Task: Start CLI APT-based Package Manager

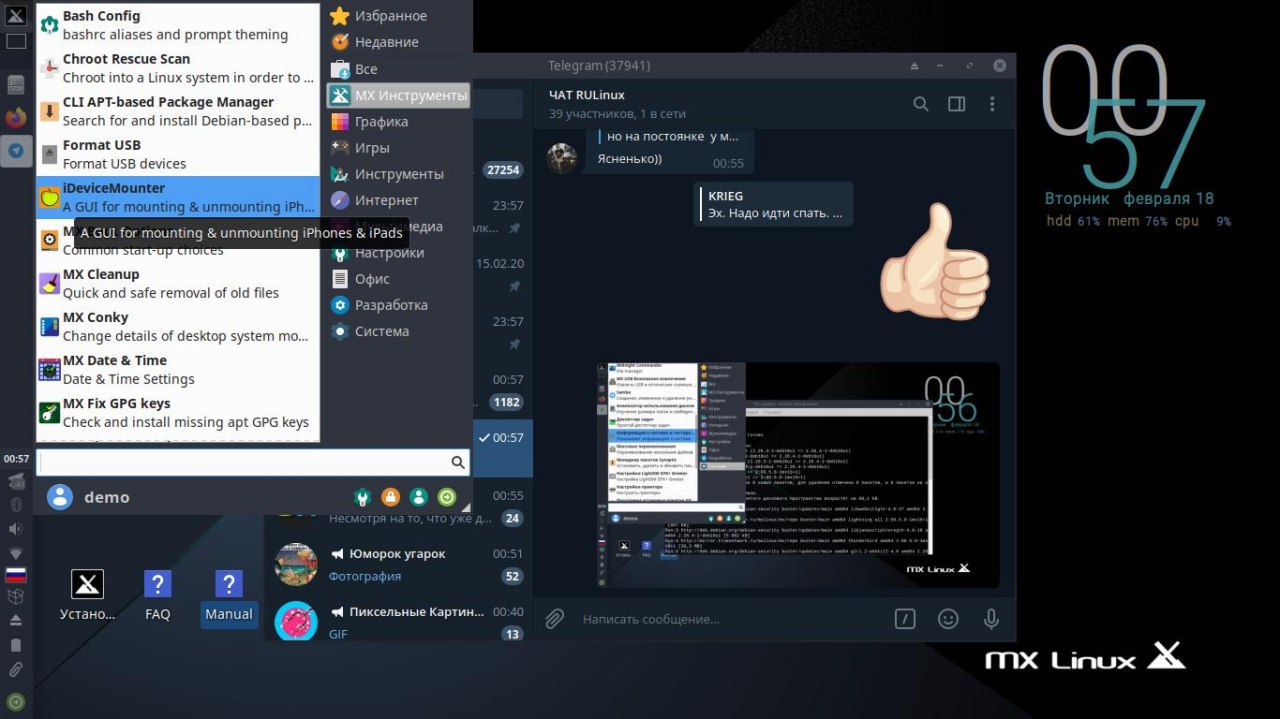Action: pos(178,111)
